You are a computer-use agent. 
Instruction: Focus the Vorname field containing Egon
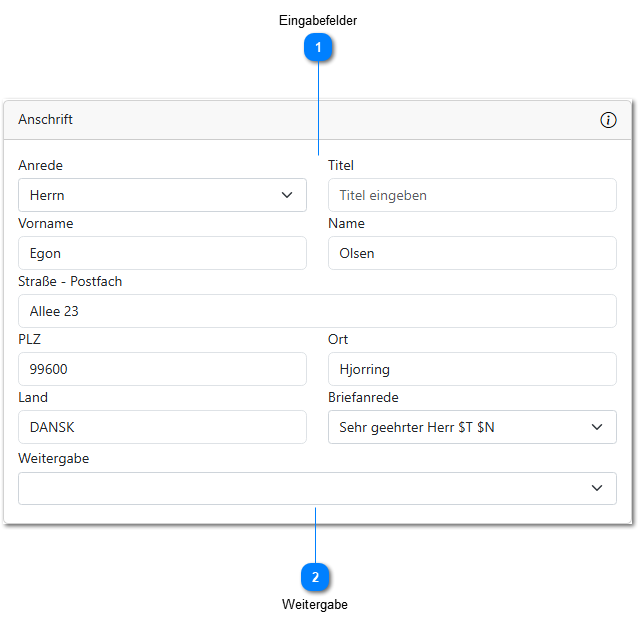(x=162, y=253)
